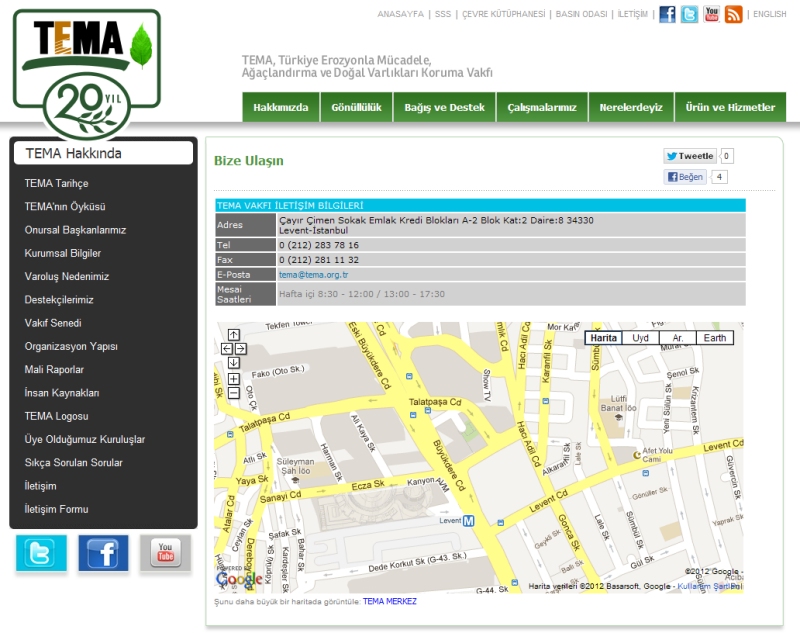Open the Facebook icon in the top bar
This screenshot has height=633, width=800.
[667, 14]
